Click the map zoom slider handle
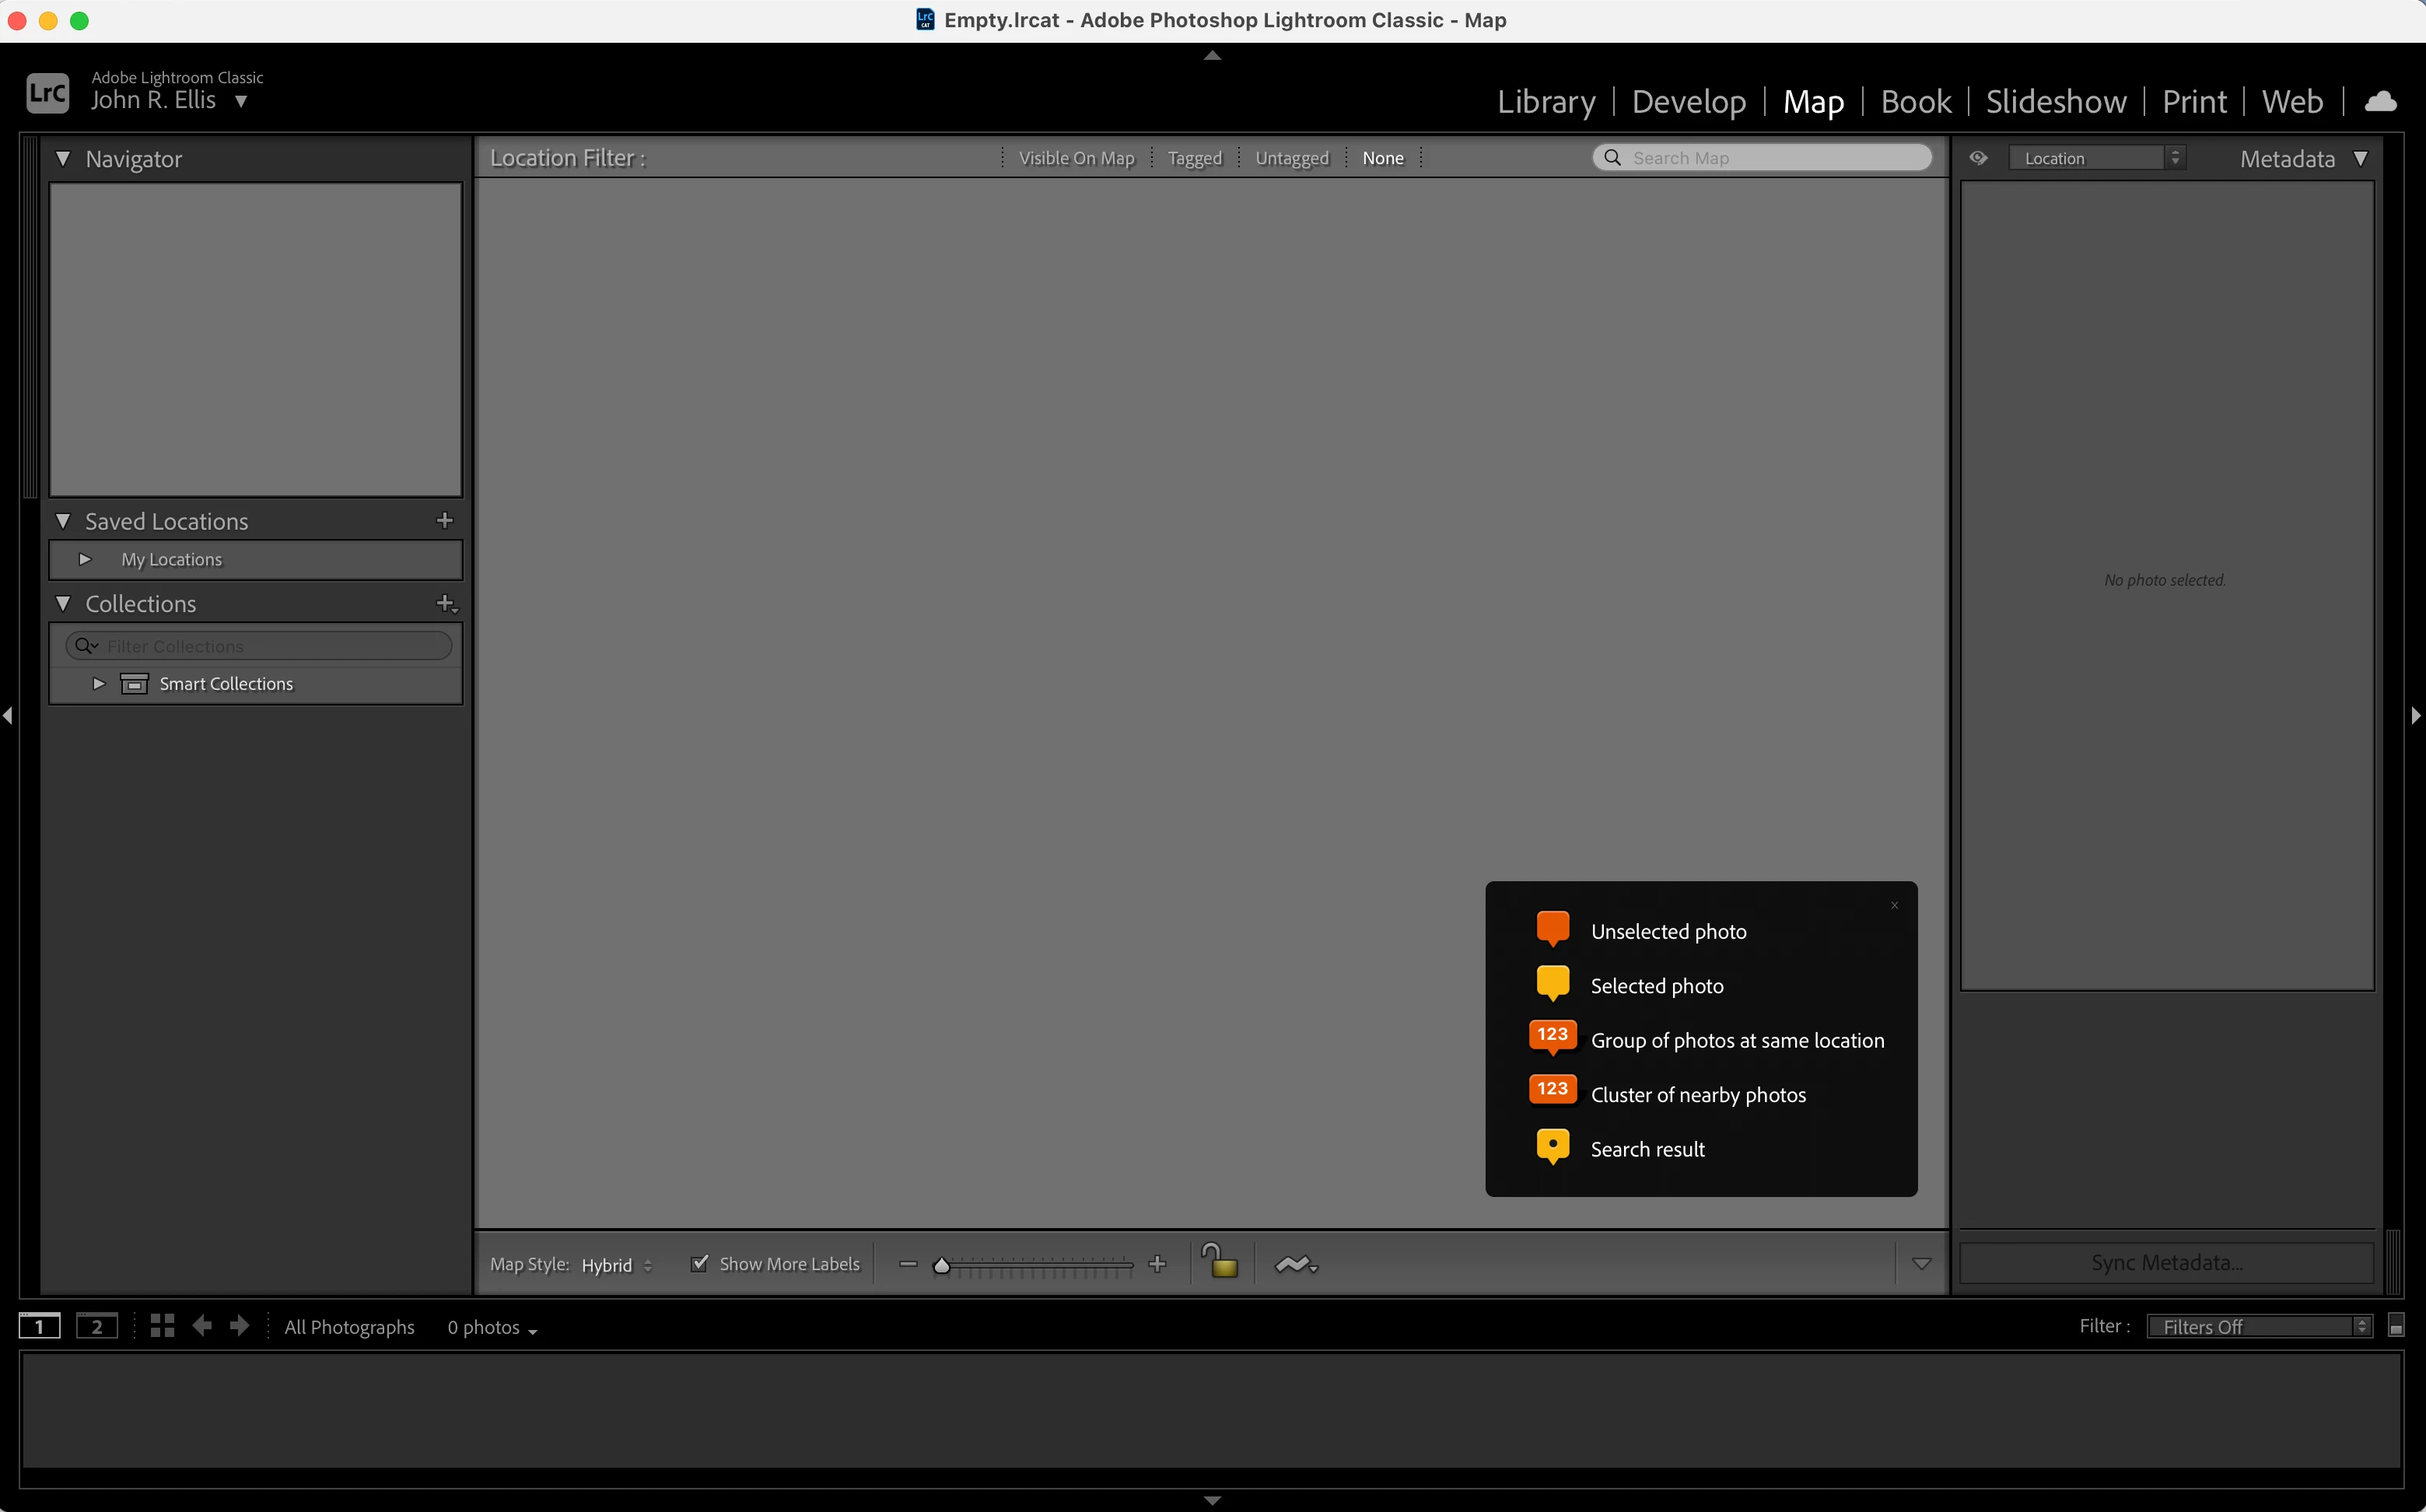The image size is (2426, 1512). 941,1265
